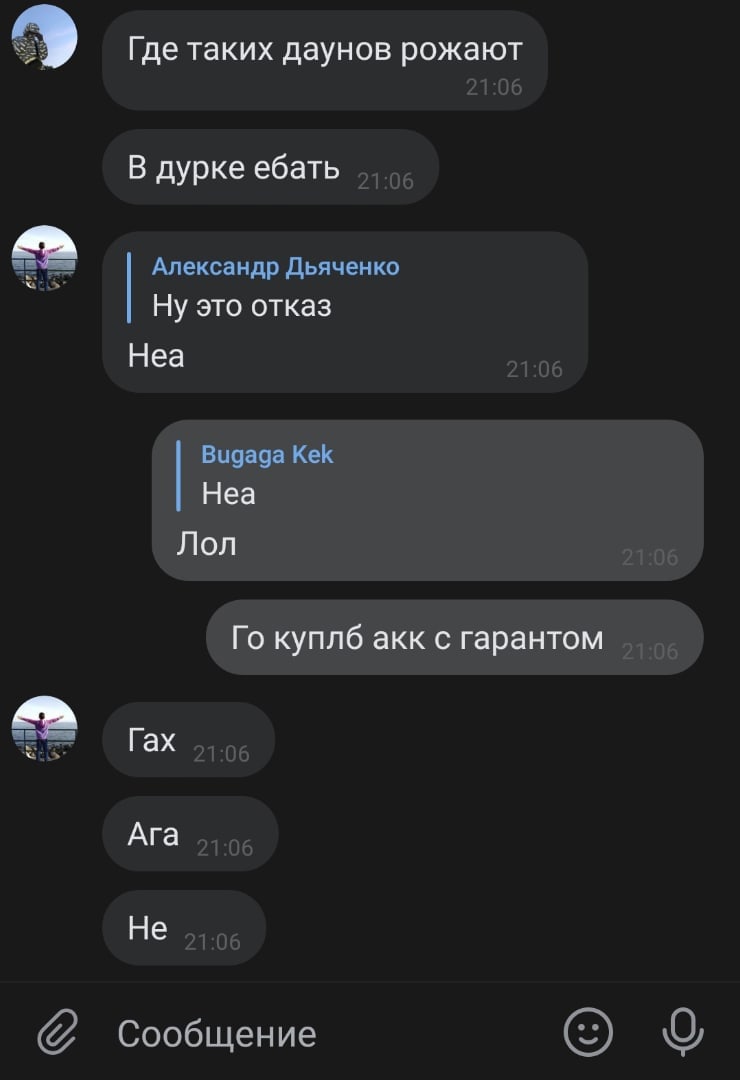Jump to quoted message from Александр Дьяченко
Screen dimensions: 740x1080
[276, 287]
